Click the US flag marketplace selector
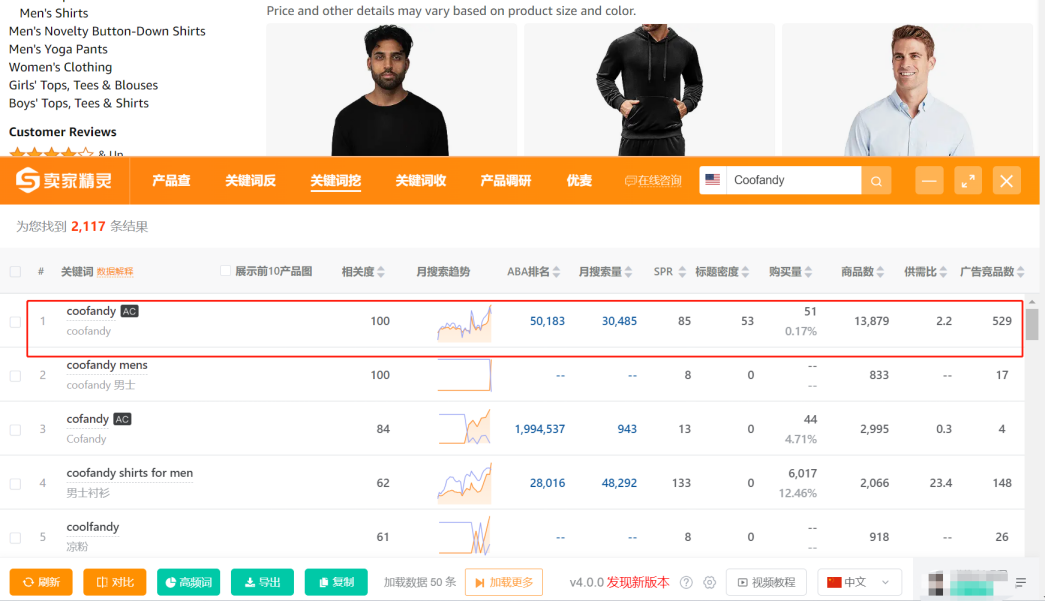This screenshot has width=1046, height=602. (x=713, y=180)
